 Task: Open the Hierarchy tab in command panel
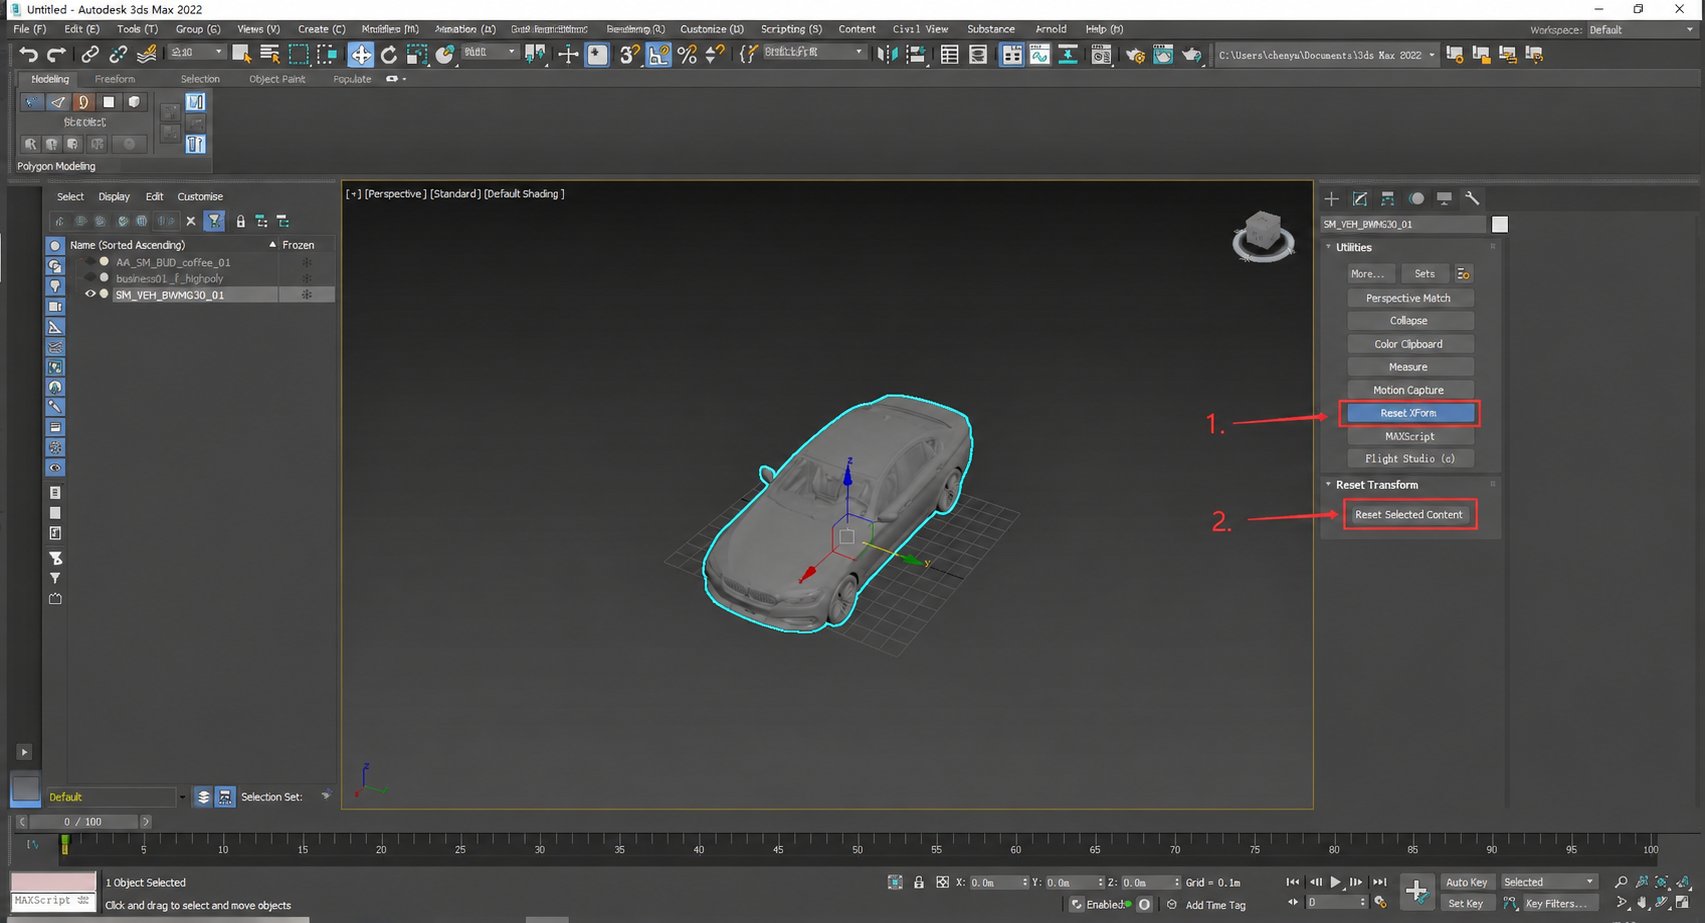1387,198
